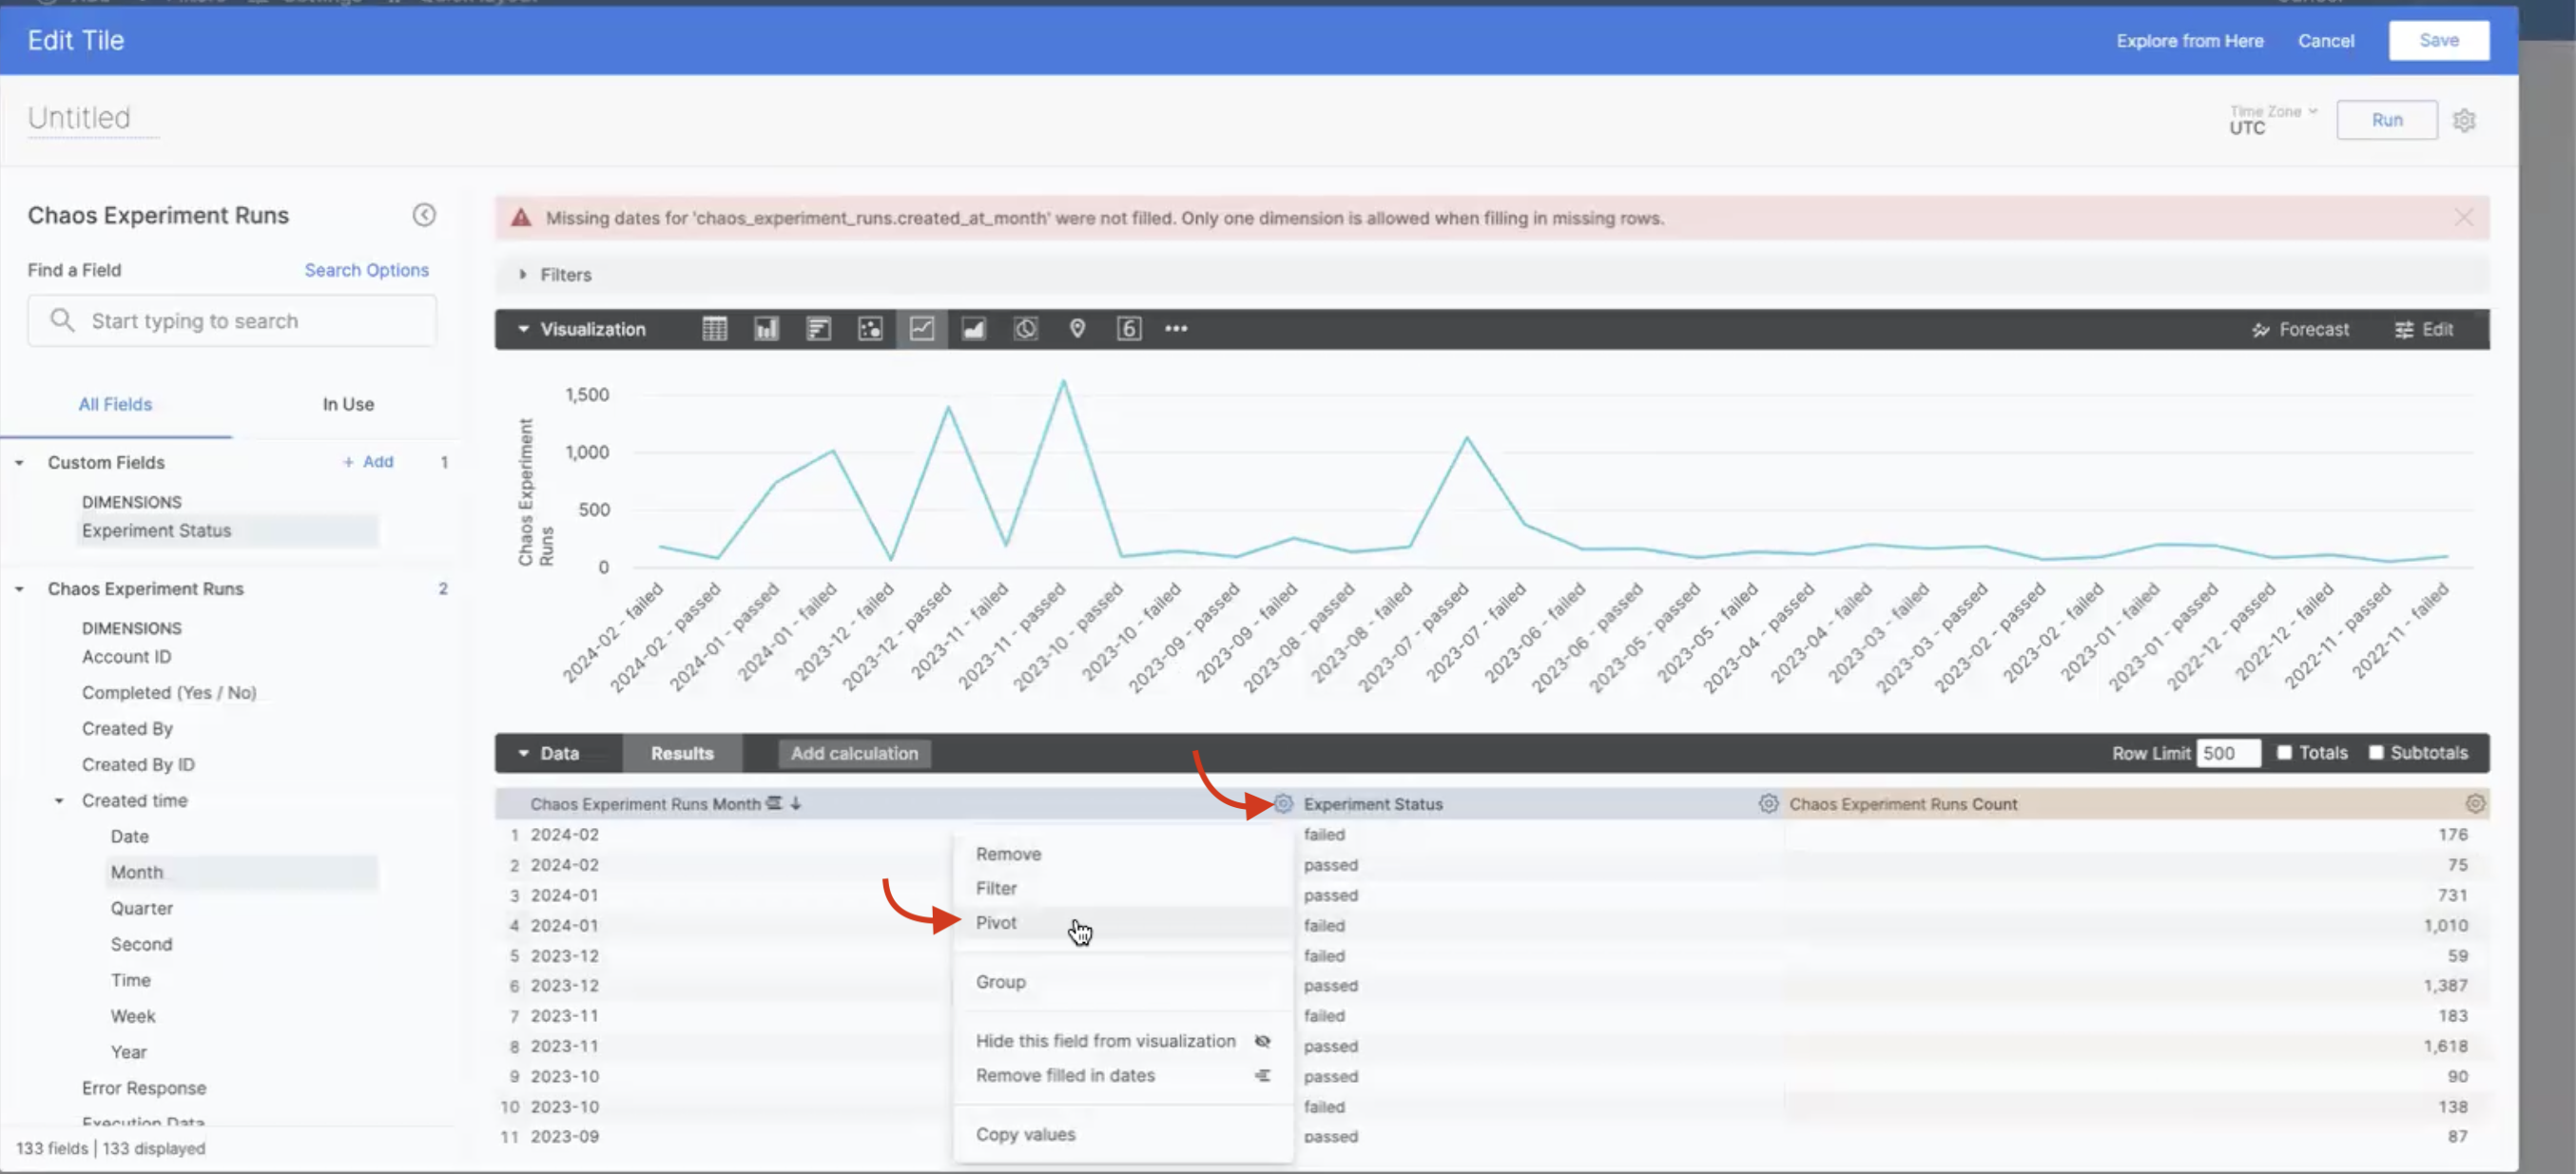2576x1174 pixels.
Task: Open Forecast for the visualization
Action: 2300,330
